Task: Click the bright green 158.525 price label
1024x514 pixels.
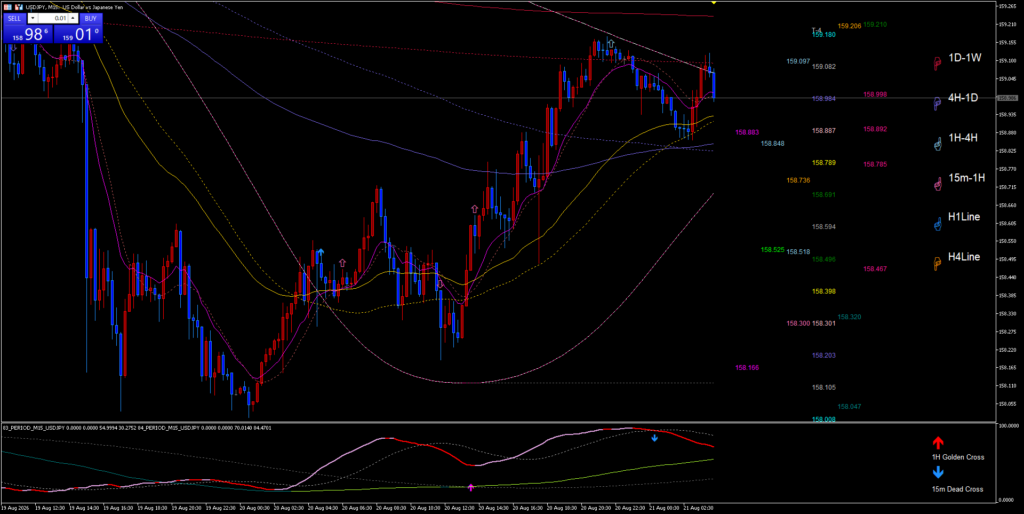Action: (x=773, y=249)
